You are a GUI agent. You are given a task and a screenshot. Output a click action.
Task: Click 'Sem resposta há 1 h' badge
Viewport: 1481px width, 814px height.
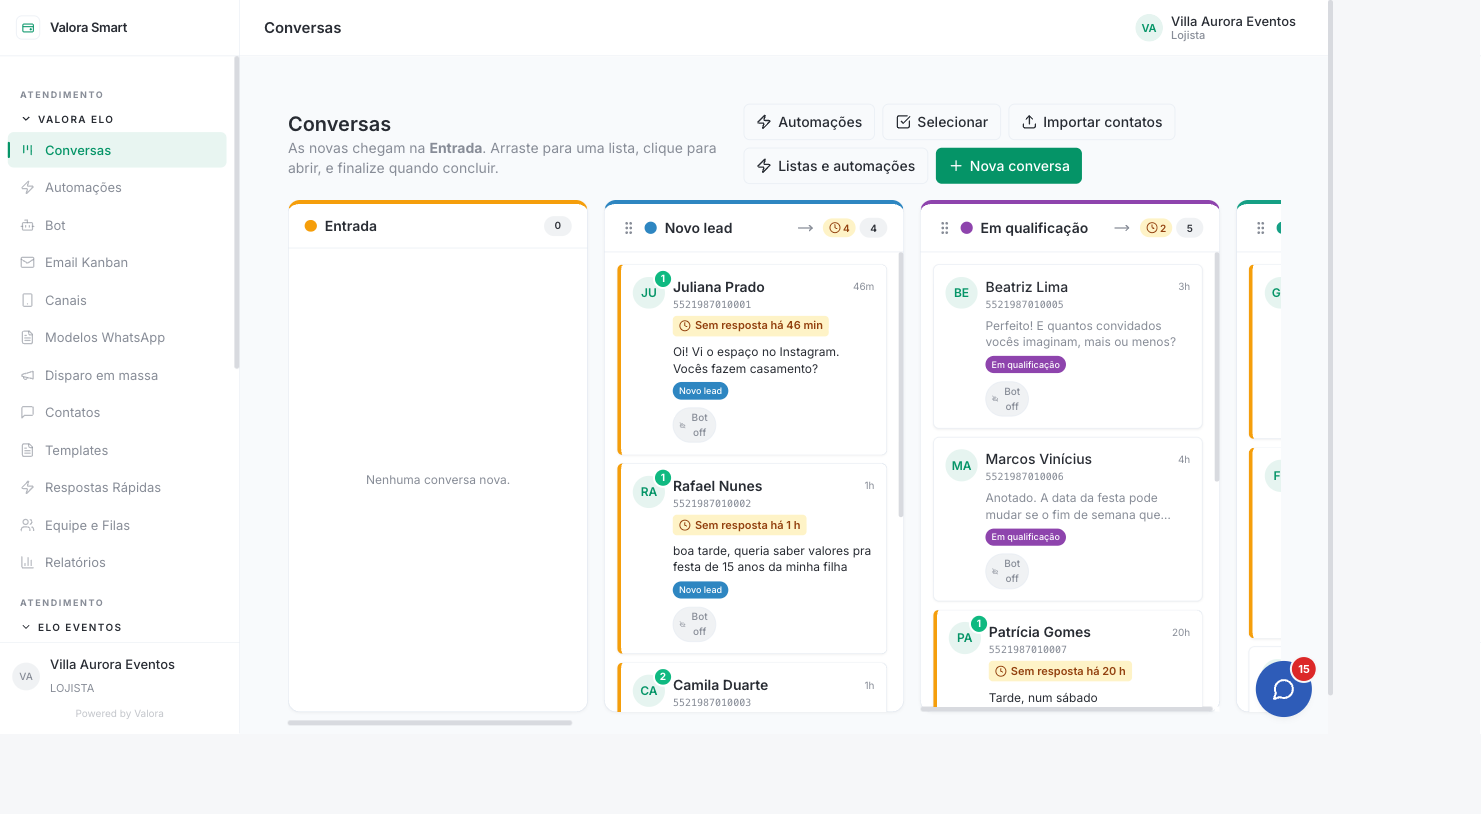[x=740, y=525]
